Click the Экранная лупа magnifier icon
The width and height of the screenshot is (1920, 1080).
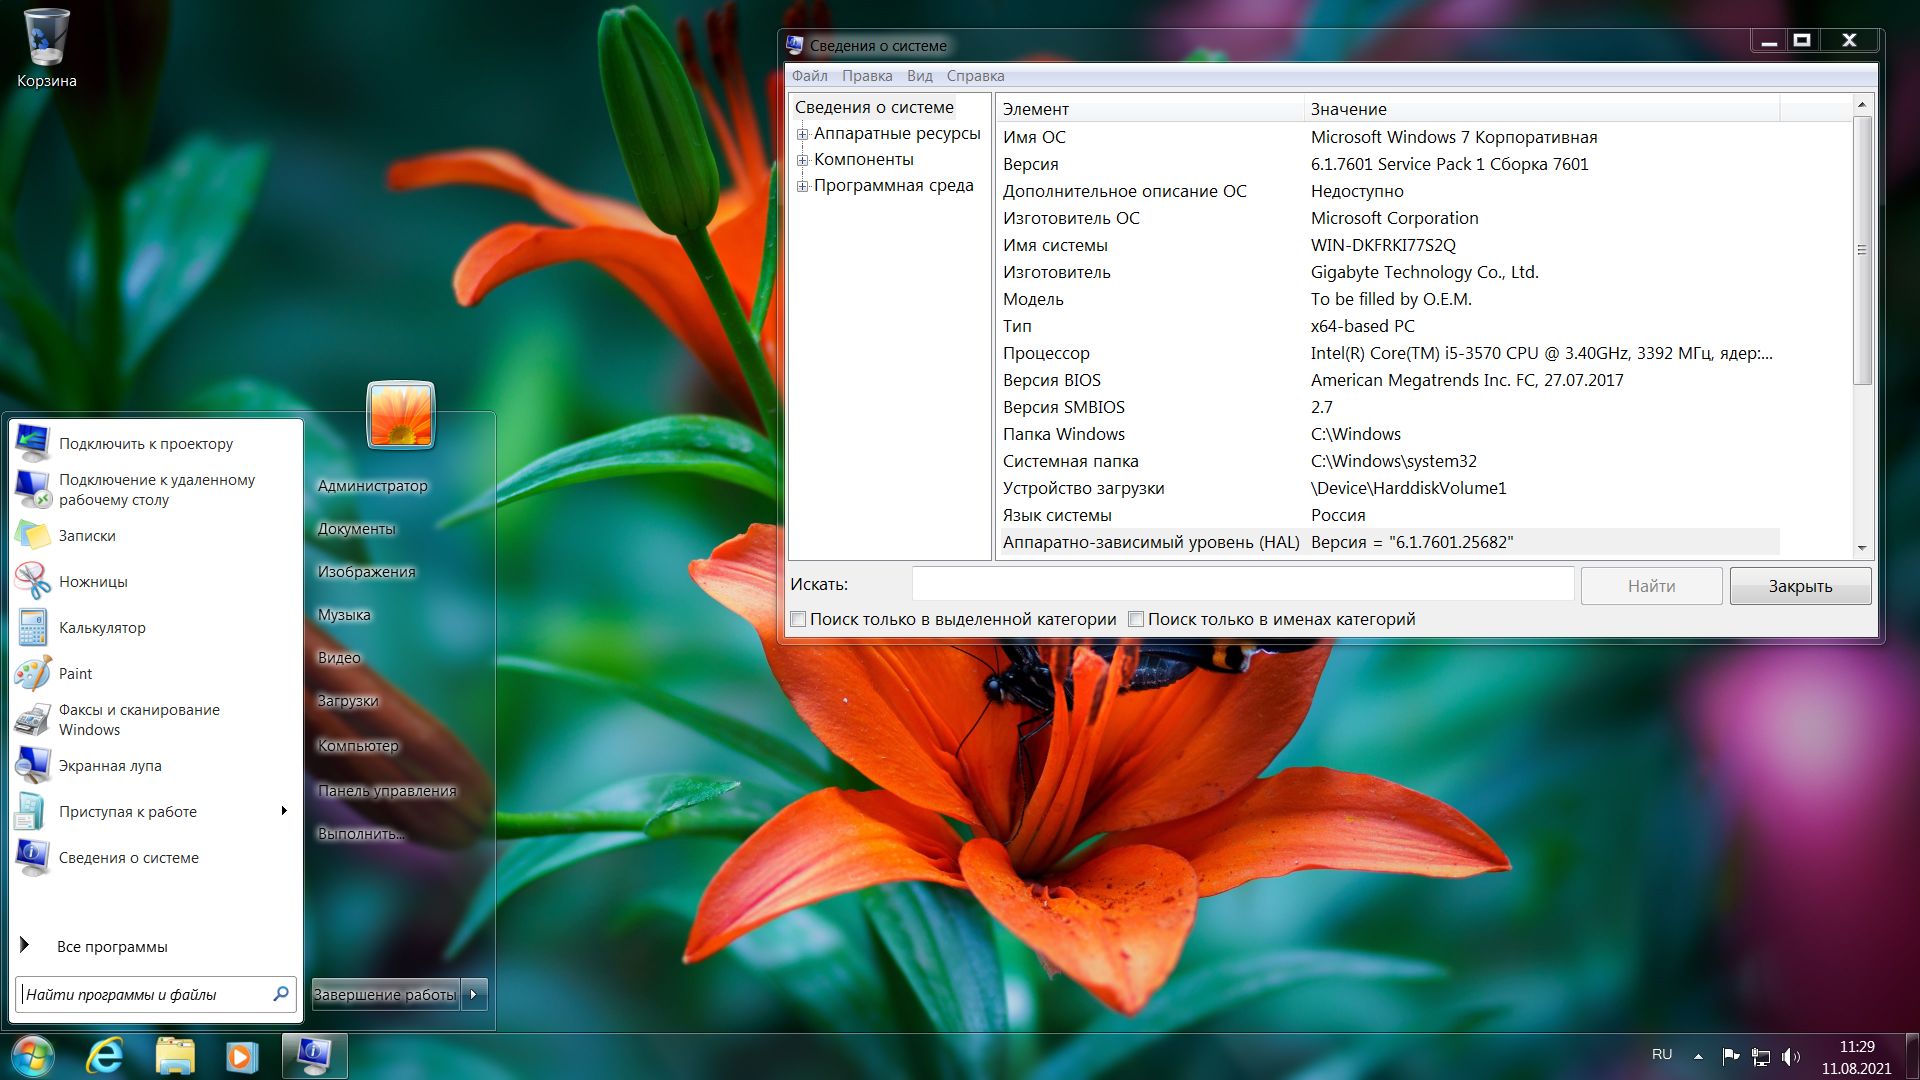[x=33, y=766]
